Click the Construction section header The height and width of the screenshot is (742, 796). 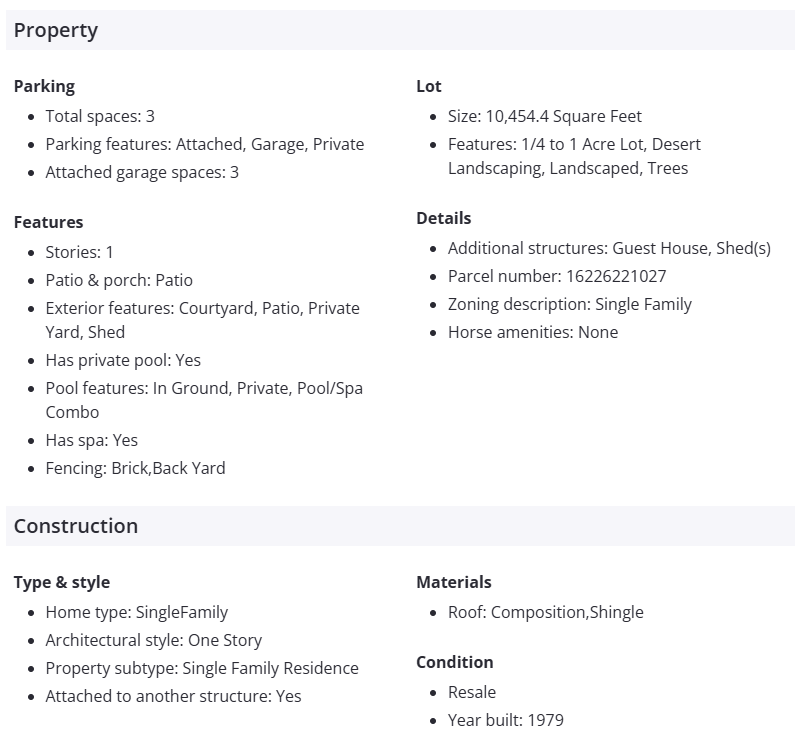(x=76, y=526)
